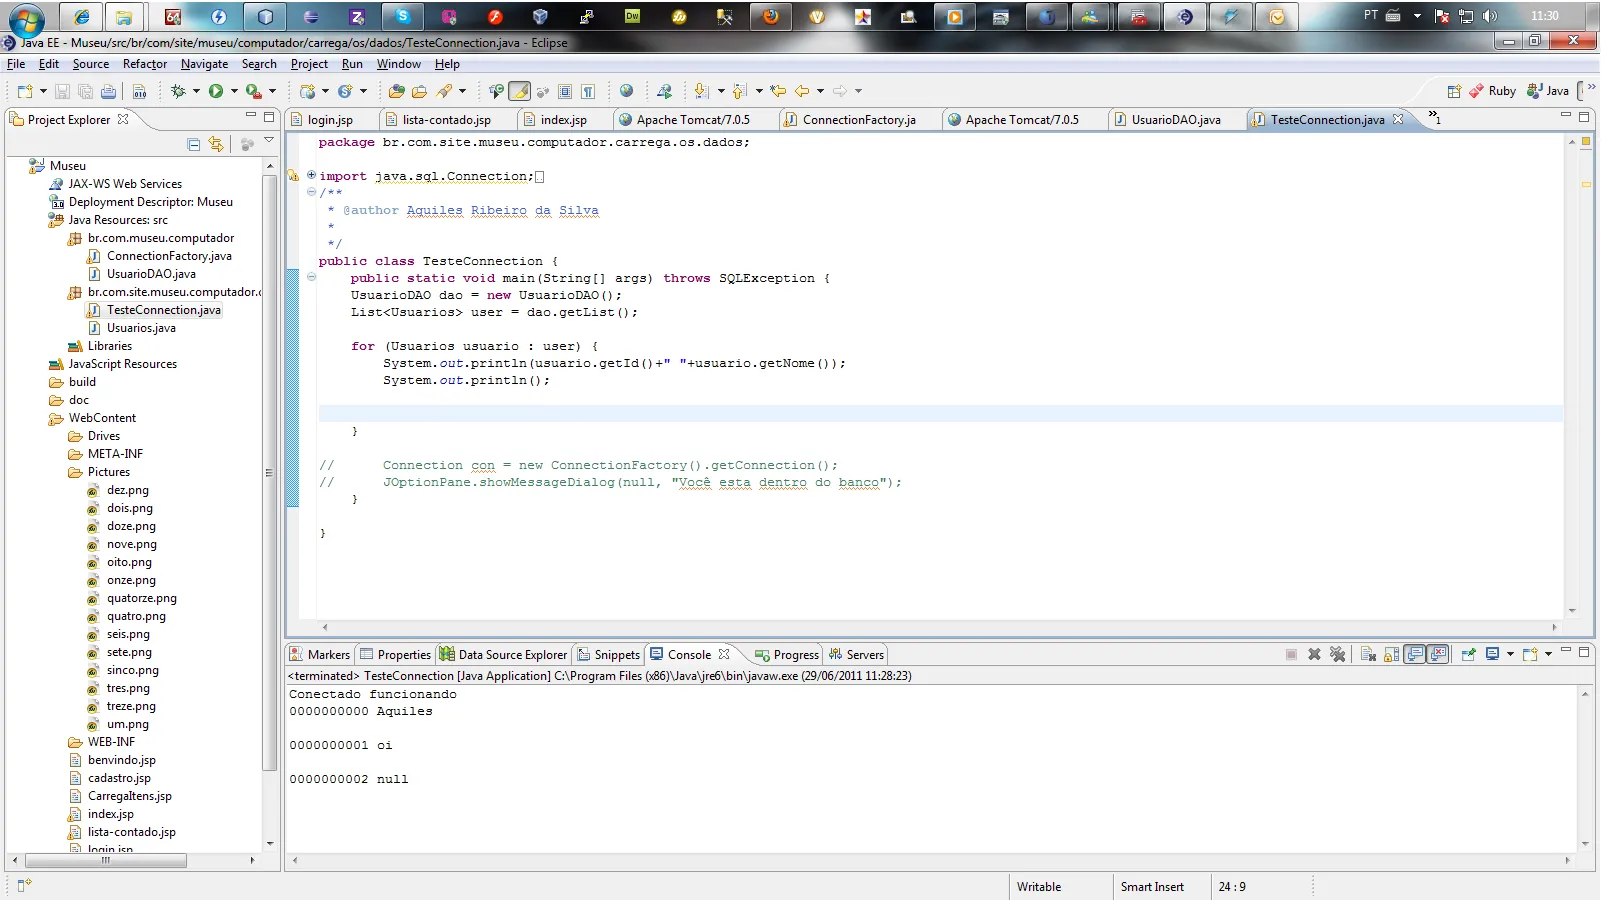Screen dimensions: 1601x900
Task: Remove all terminated launches in Console
Action: (1337, 654)
